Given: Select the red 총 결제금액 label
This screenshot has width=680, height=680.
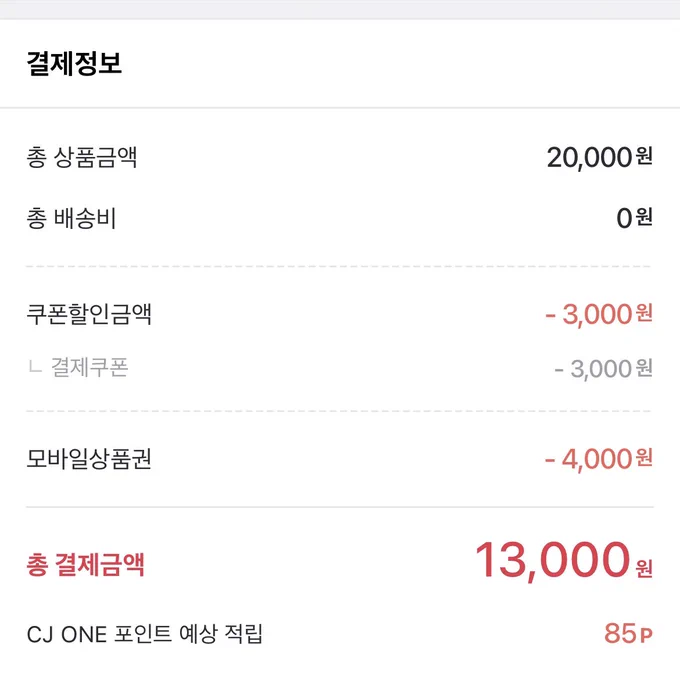Looking at the screenshot, I should tap(85, 564).
